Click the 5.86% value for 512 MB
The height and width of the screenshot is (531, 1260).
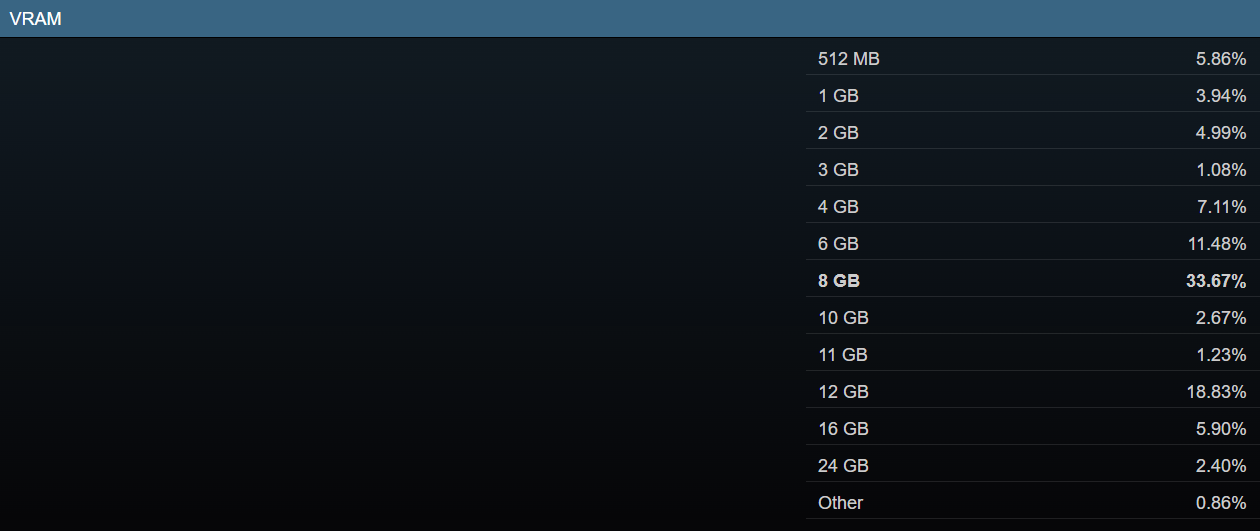point(1221,59)
